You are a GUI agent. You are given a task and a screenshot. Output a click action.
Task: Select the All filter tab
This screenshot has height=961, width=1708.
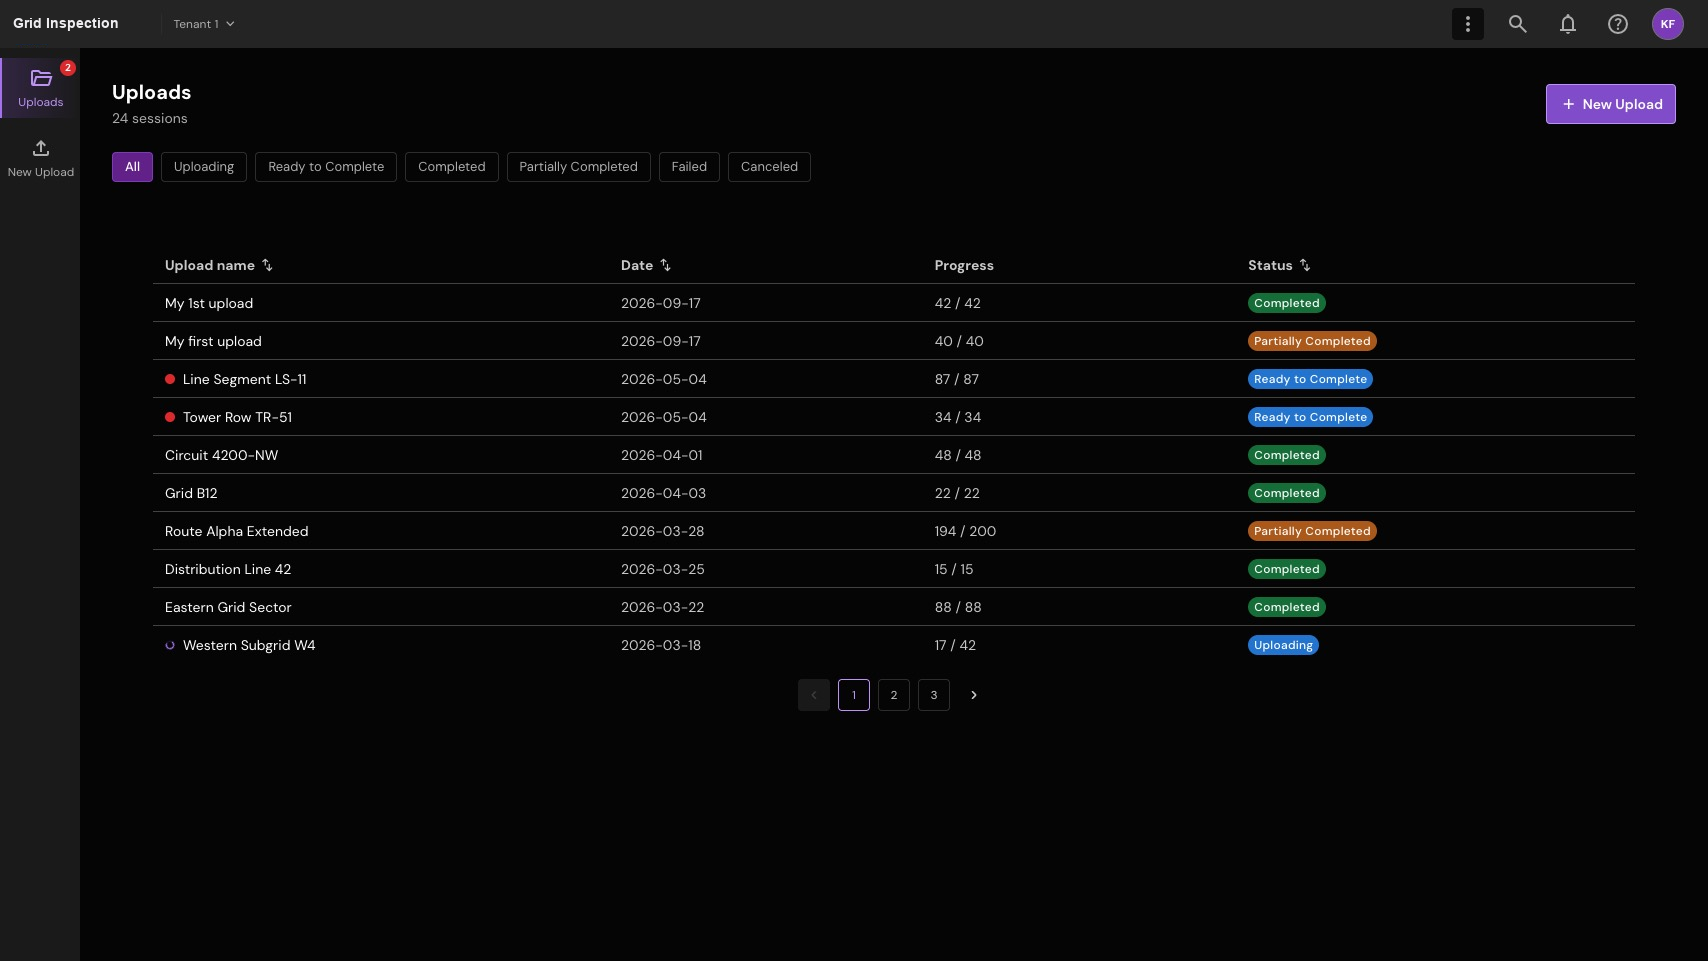click(x=132, y=167)
